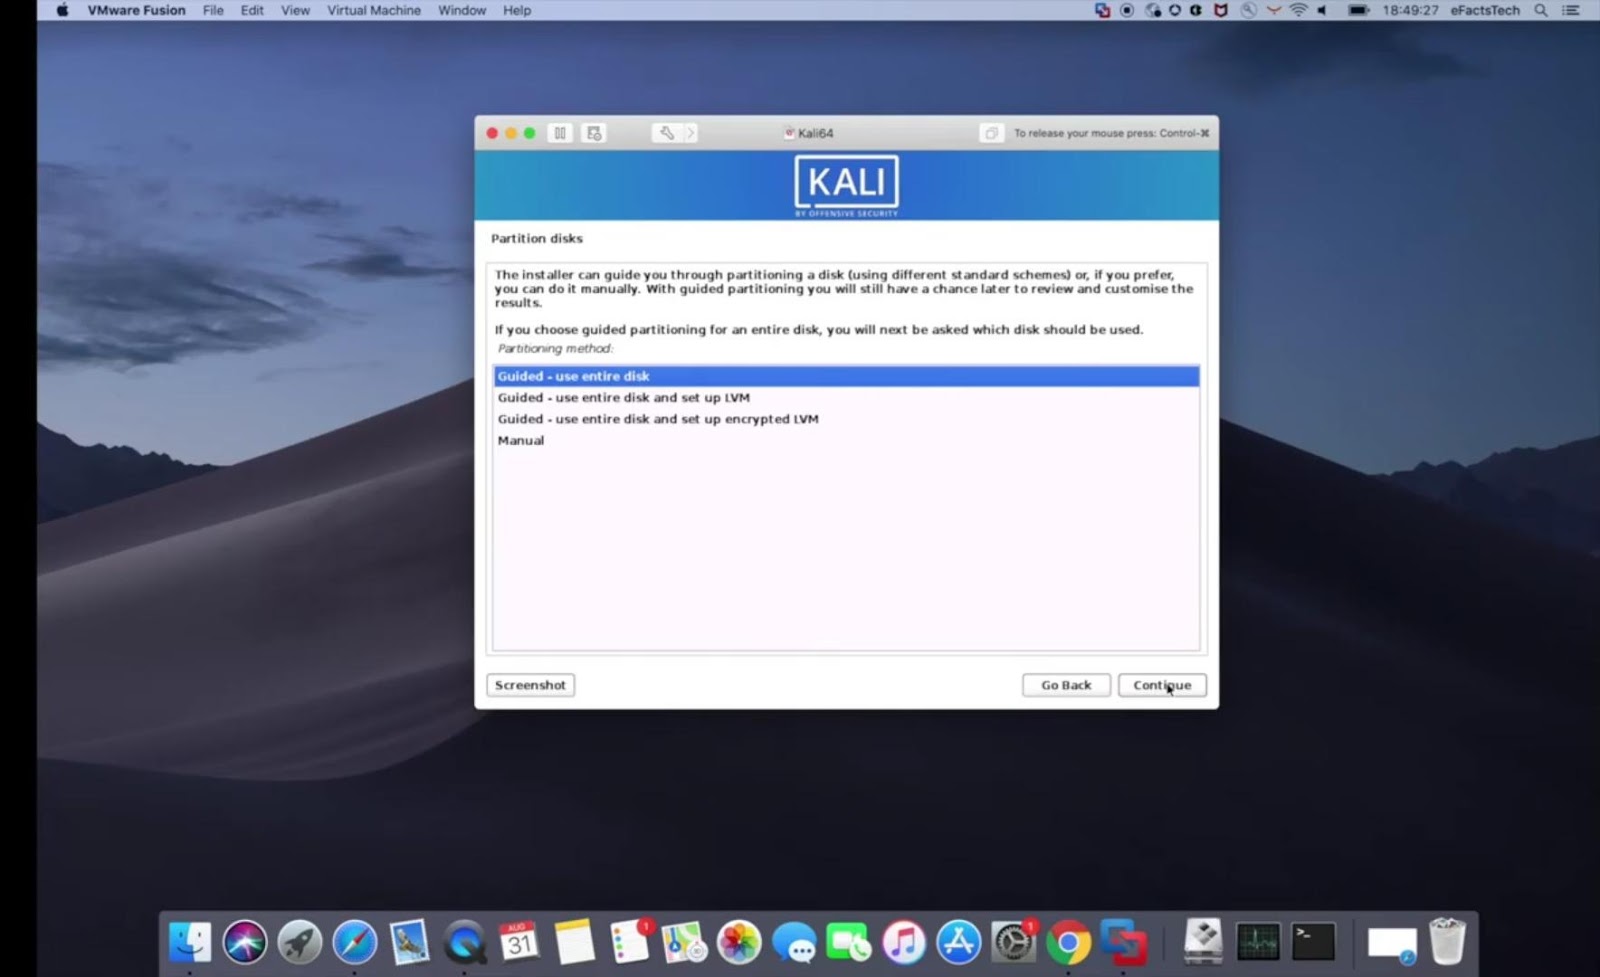Open virtual machine settings wrench

(666, 133)
